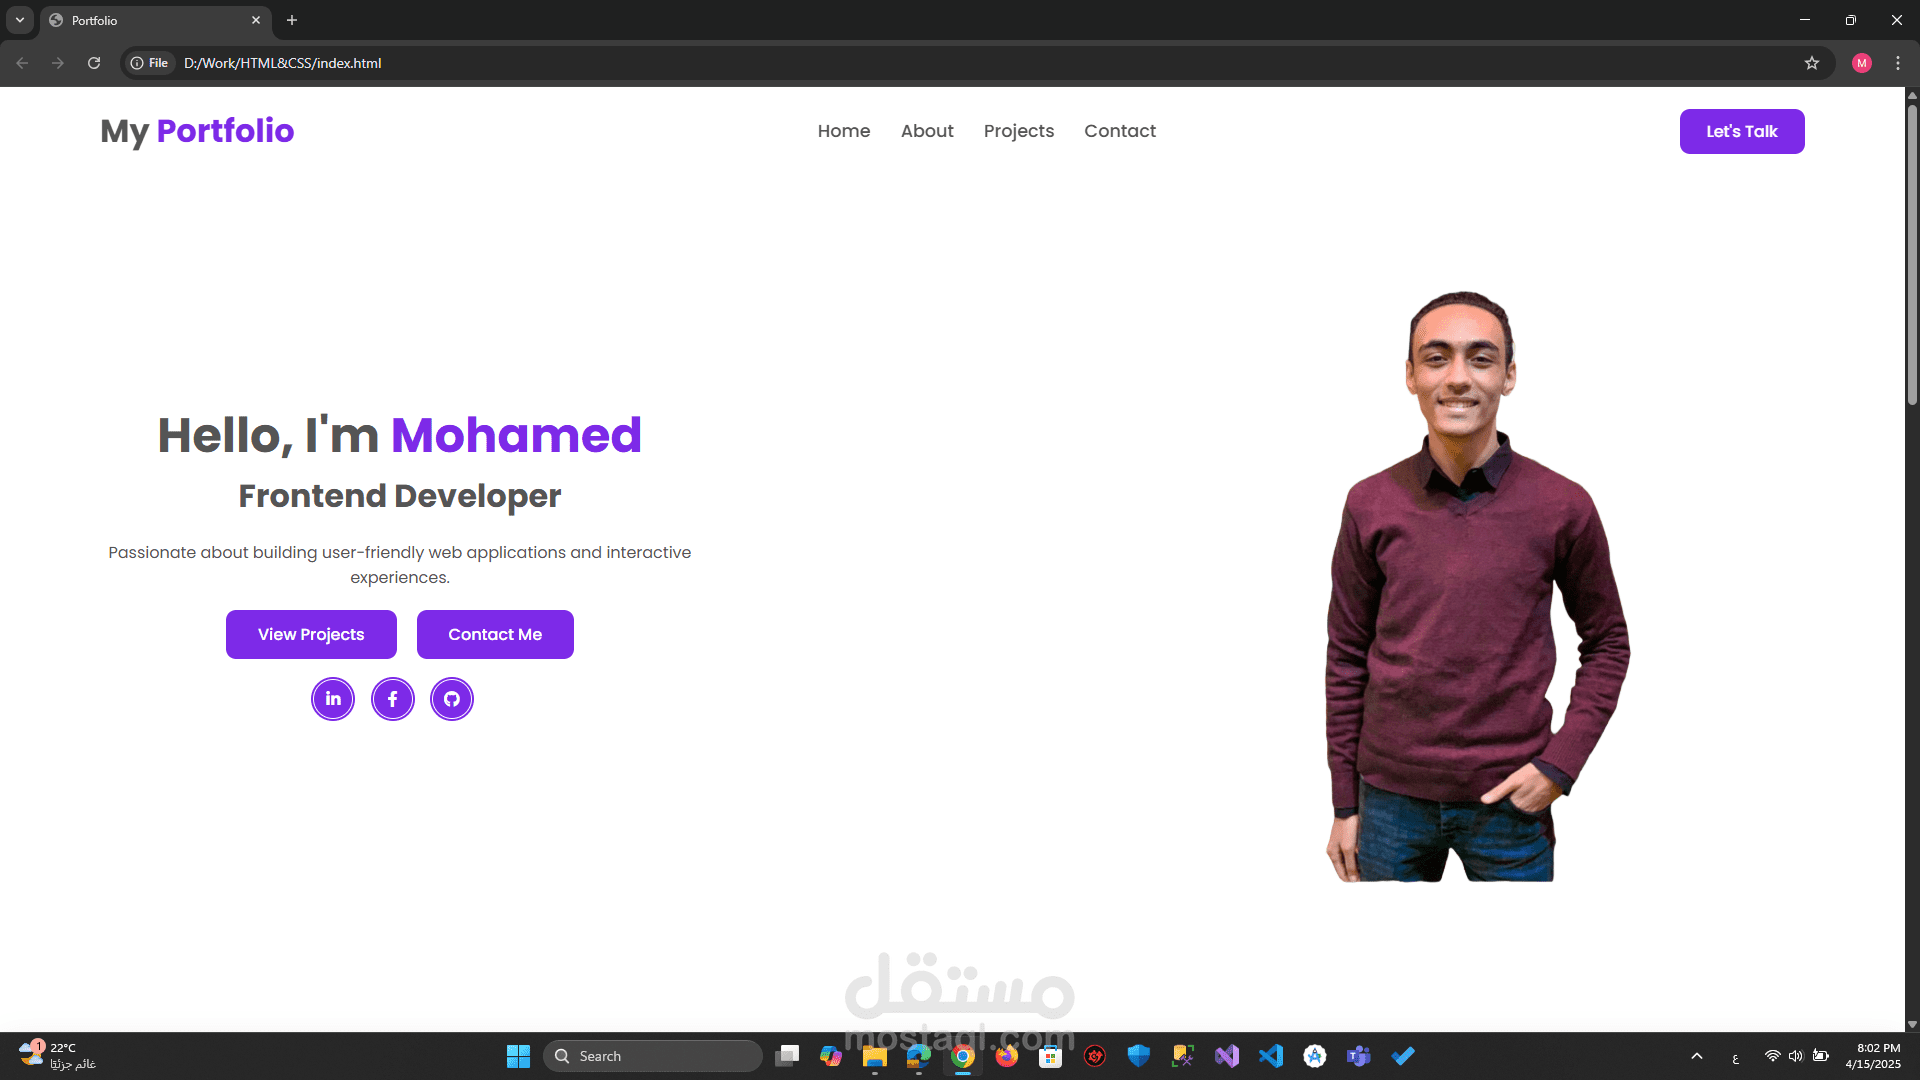Image resolution: width=1920 pixels, height=1080 pixels.
Task: Open Copilot on the taskbar
Action: (831, 1056)
